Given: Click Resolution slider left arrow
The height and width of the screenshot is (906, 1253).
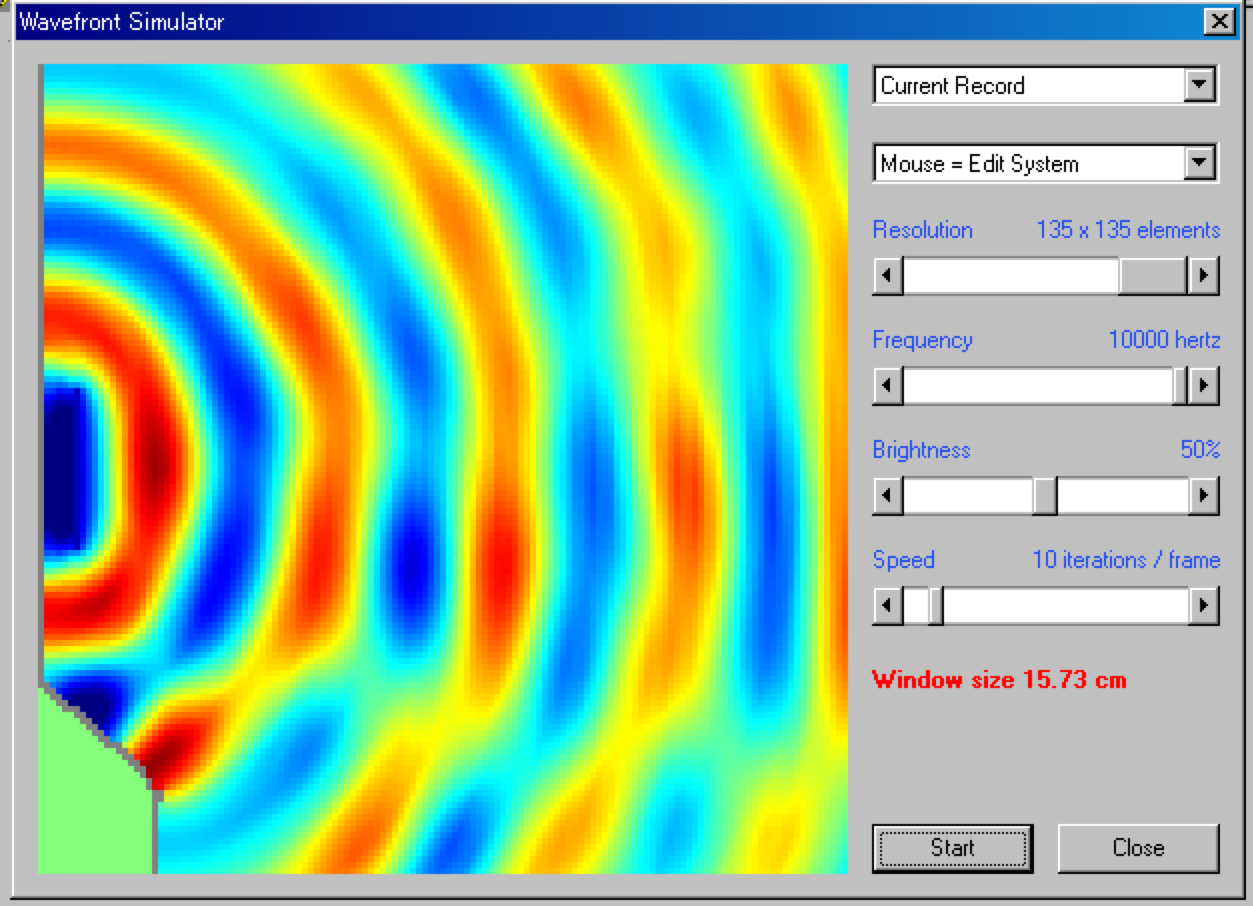Looking at the screenshot, I should (x=888, y=275).
